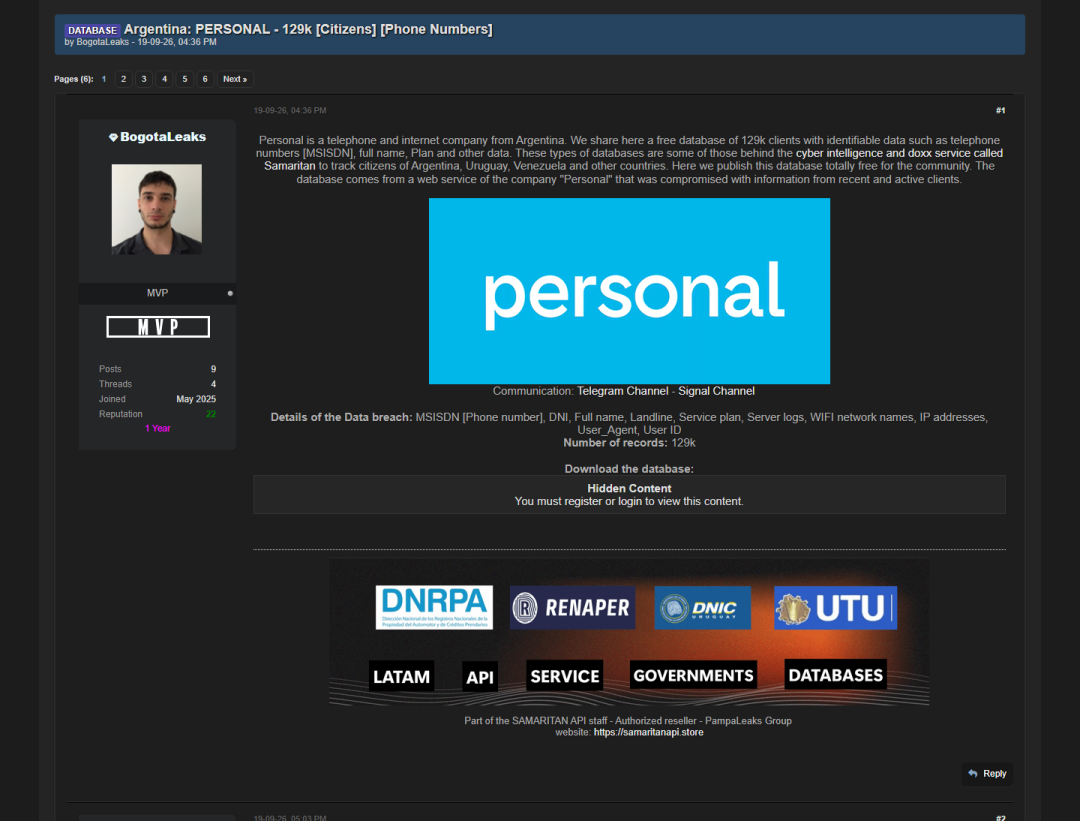
Task: Click the Joined date May 2025
Action: [196, 399]
